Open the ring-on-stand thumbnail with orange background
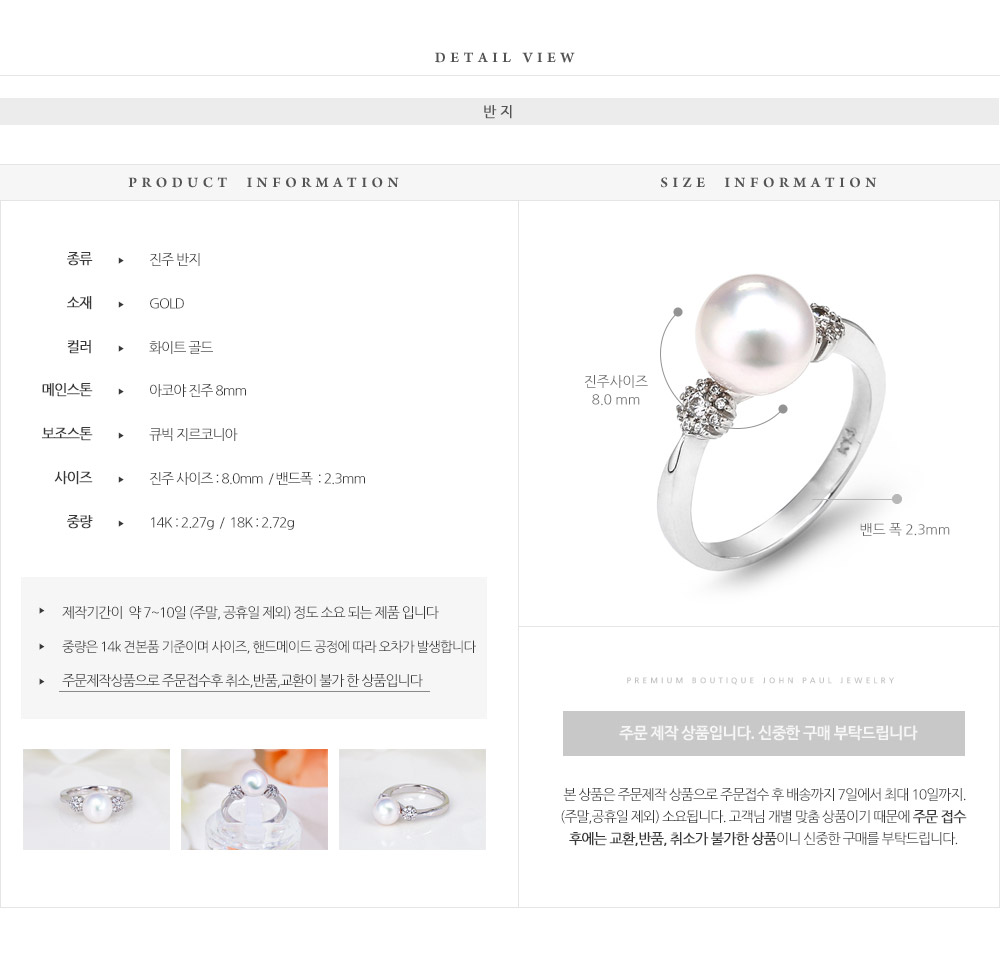Viewport: 1000px width, 958px height. point(254,799)
